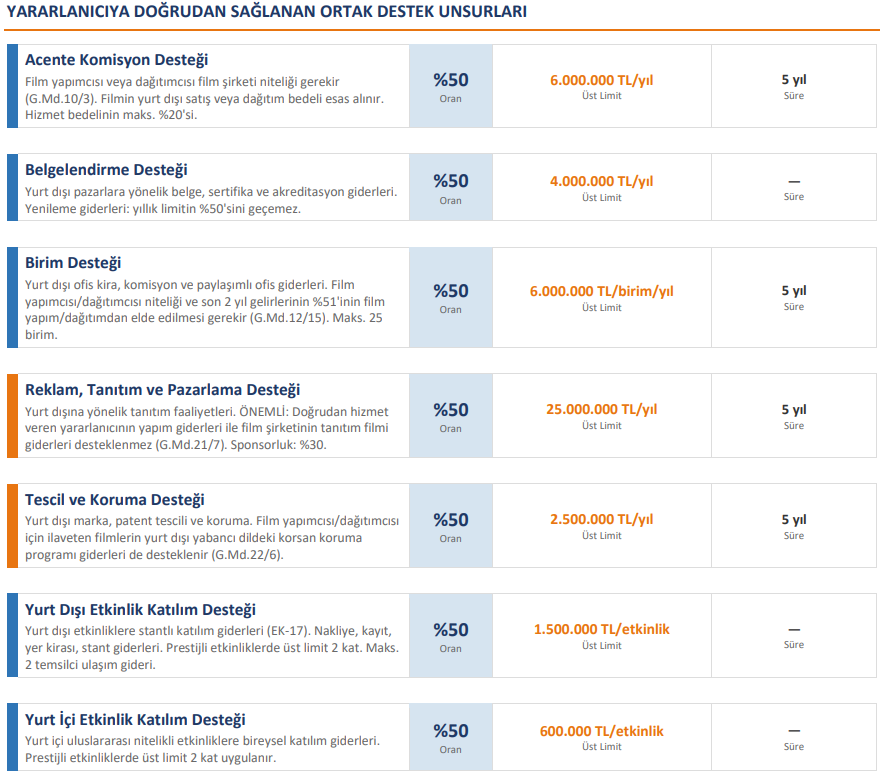The height and width of the screenshot is (776, 882).
Task: Click the 5 yıl duration in Tescil row
Action: pyautogui.click(x=793, y=520)
